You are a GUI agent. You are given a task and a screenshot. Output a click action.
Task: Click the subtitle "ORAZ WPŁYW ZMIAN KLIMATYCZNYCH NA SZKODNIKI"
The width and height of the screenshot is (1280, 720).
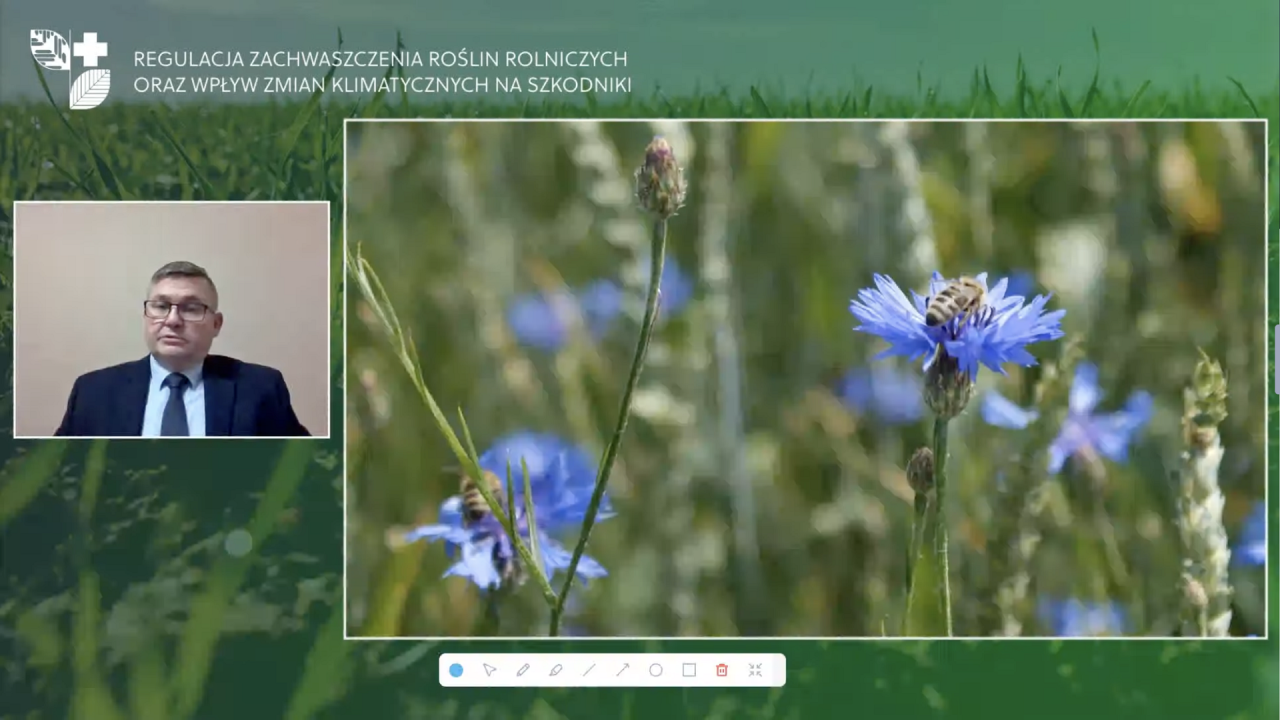[382, 86]
